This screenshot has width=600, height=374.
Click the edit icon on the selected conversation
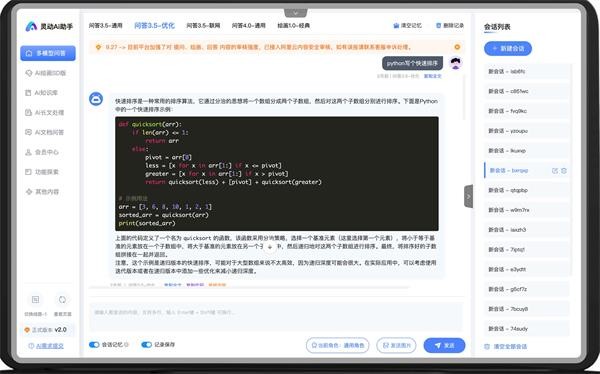click(555, 171)
